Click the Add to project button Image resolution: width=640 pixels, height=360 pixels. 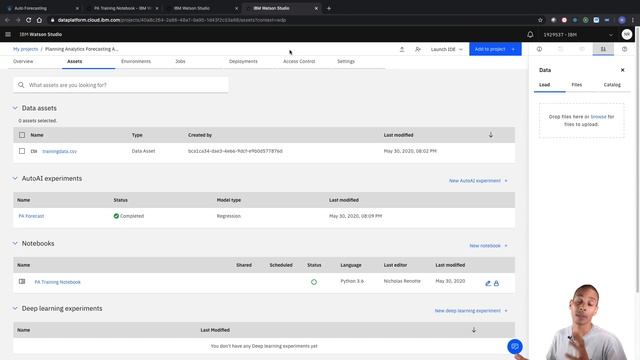(x=495, y=49)
